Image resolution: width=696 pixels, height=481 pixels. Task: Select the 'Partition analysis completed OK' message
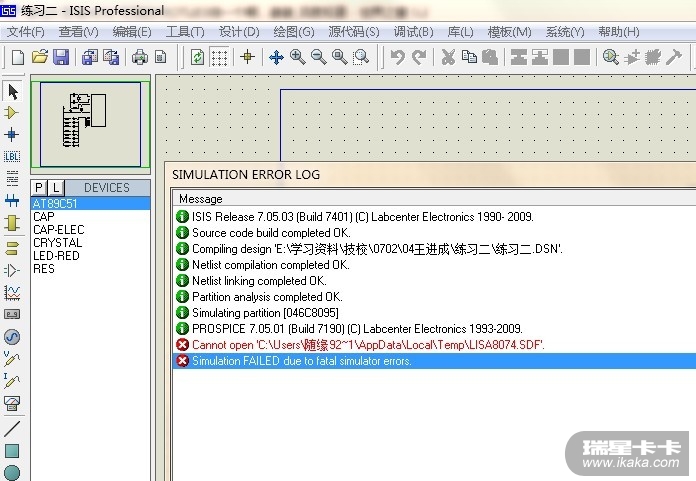434,297
